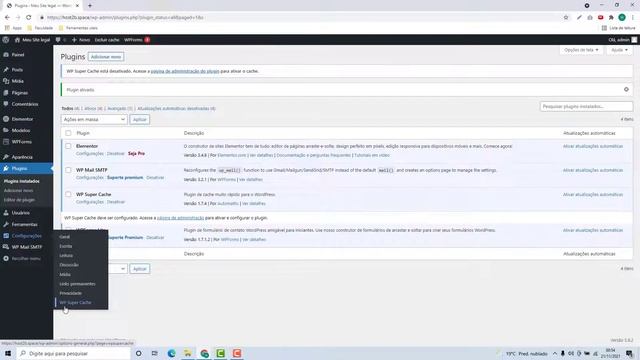640x360 pixels.
Task: Click the browser reload icon
Action: (x=29, y=18)
